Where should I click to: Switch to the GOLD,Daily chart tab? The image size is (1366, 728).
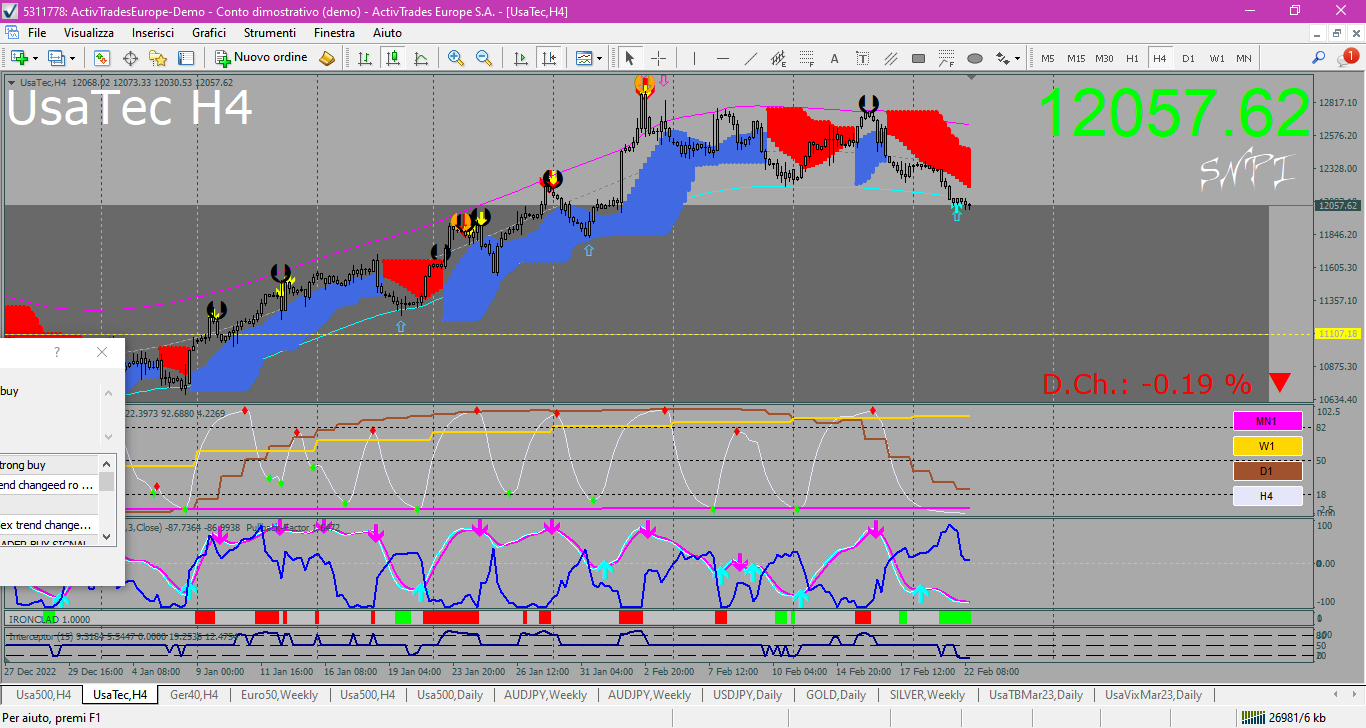coord(836,694)
